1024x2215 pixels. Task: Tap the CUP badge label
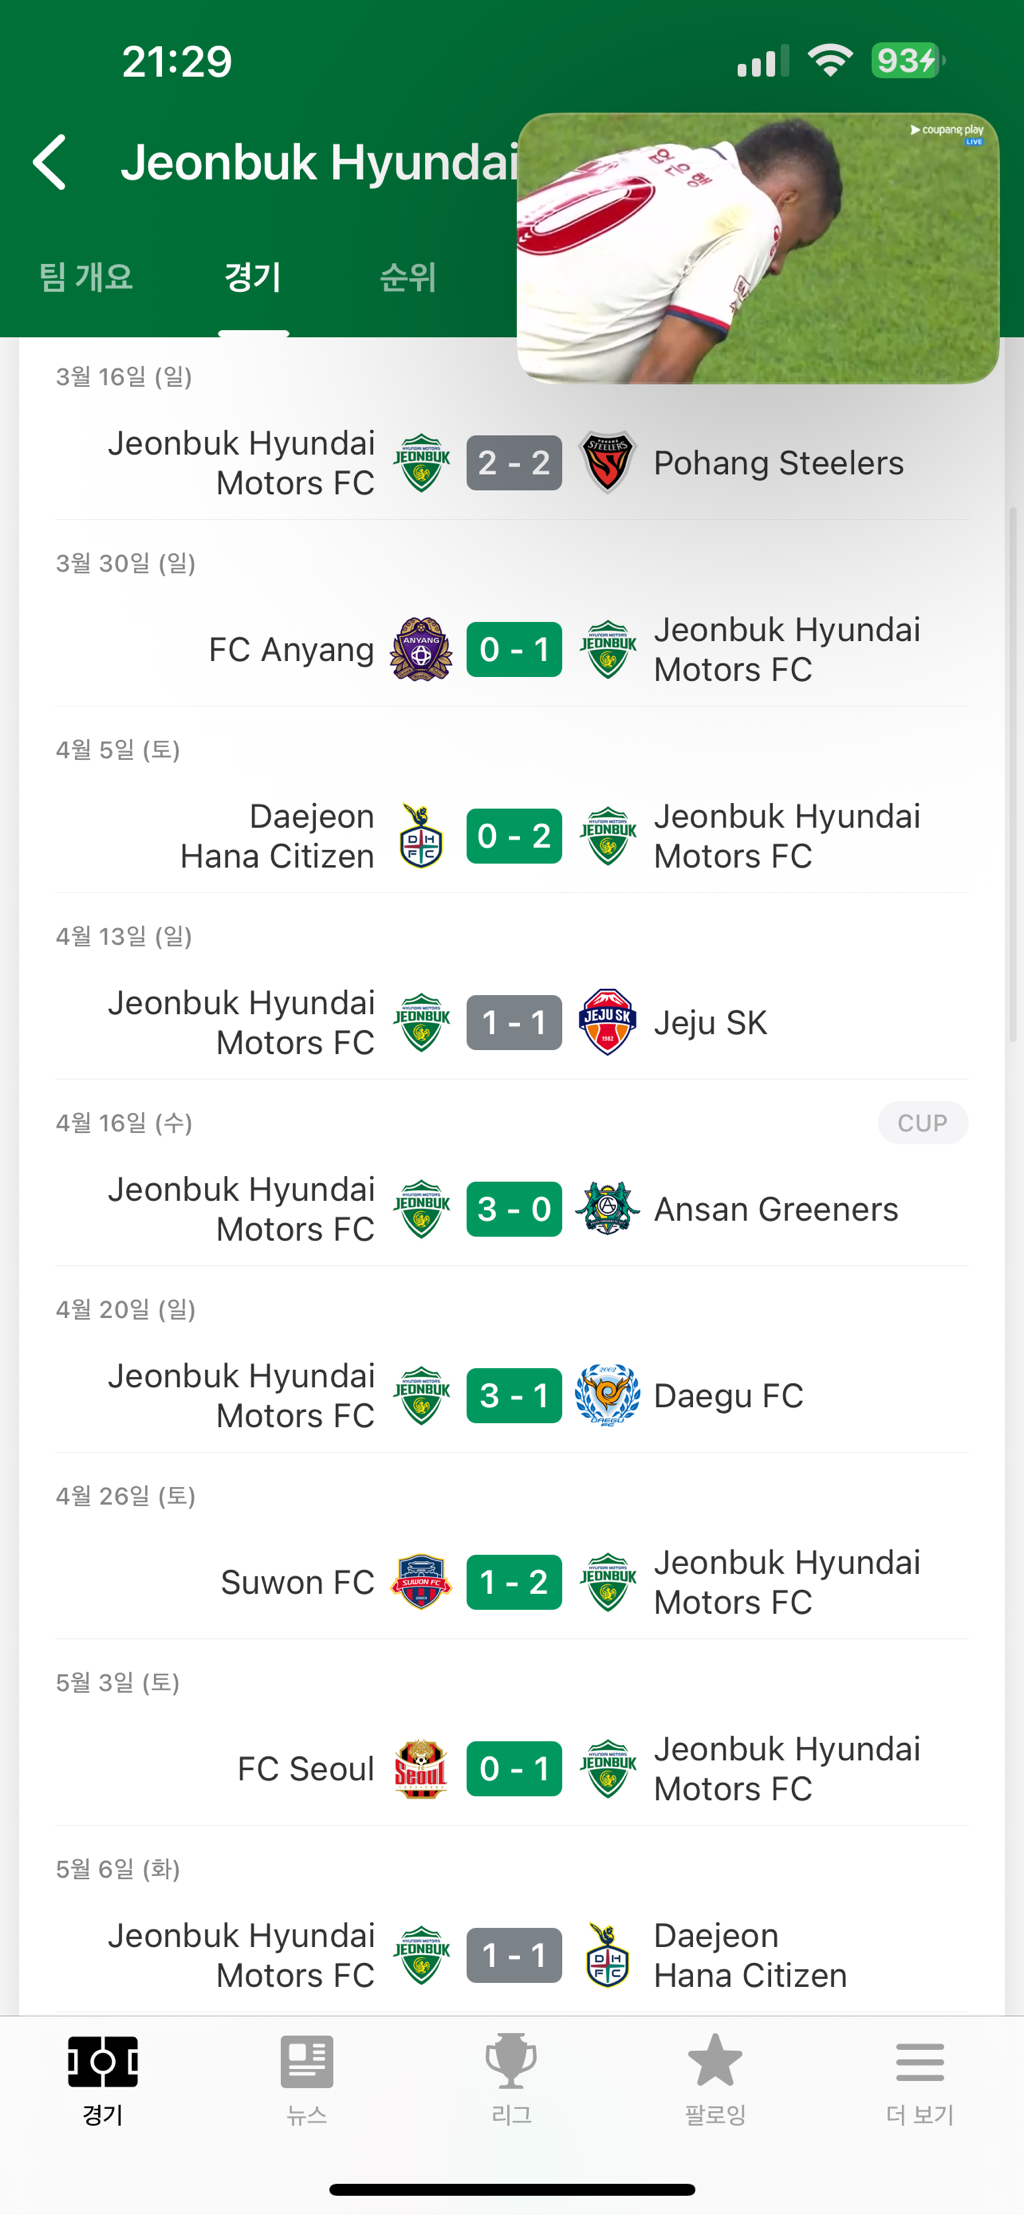(922, 1123)
